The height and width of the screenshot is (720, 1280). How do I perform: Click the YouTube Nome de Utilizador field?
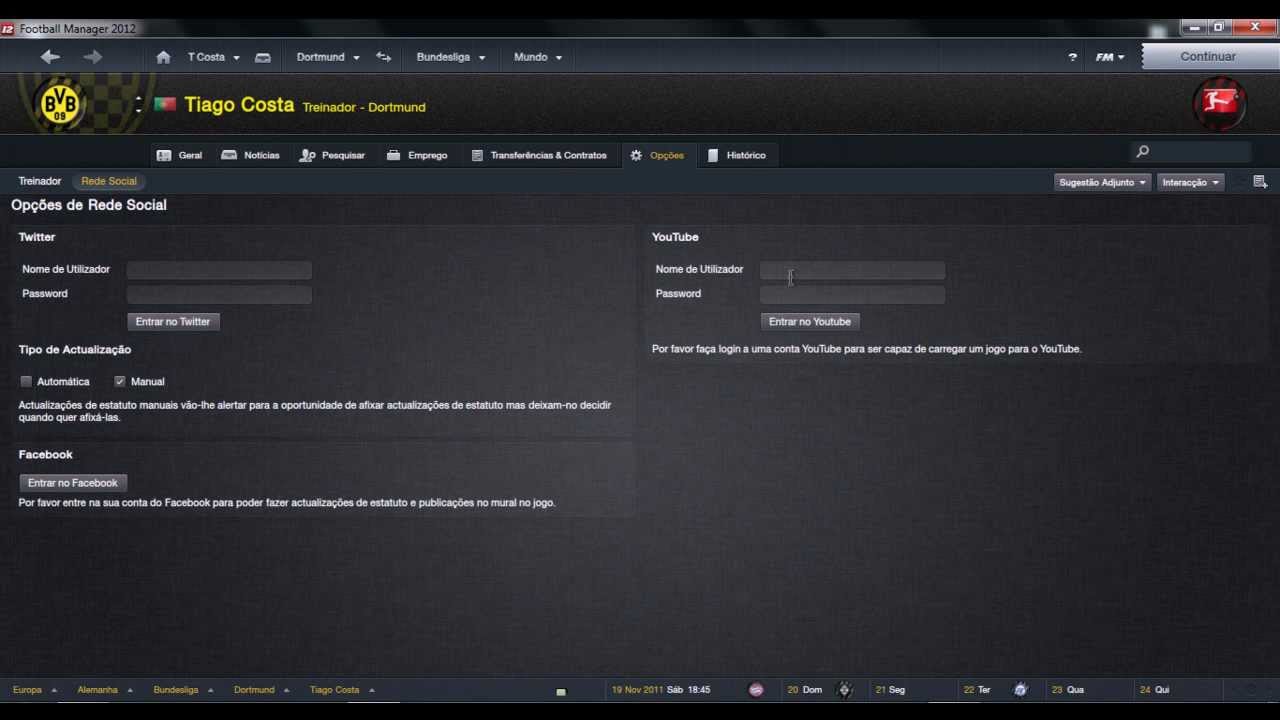[853, 270]
